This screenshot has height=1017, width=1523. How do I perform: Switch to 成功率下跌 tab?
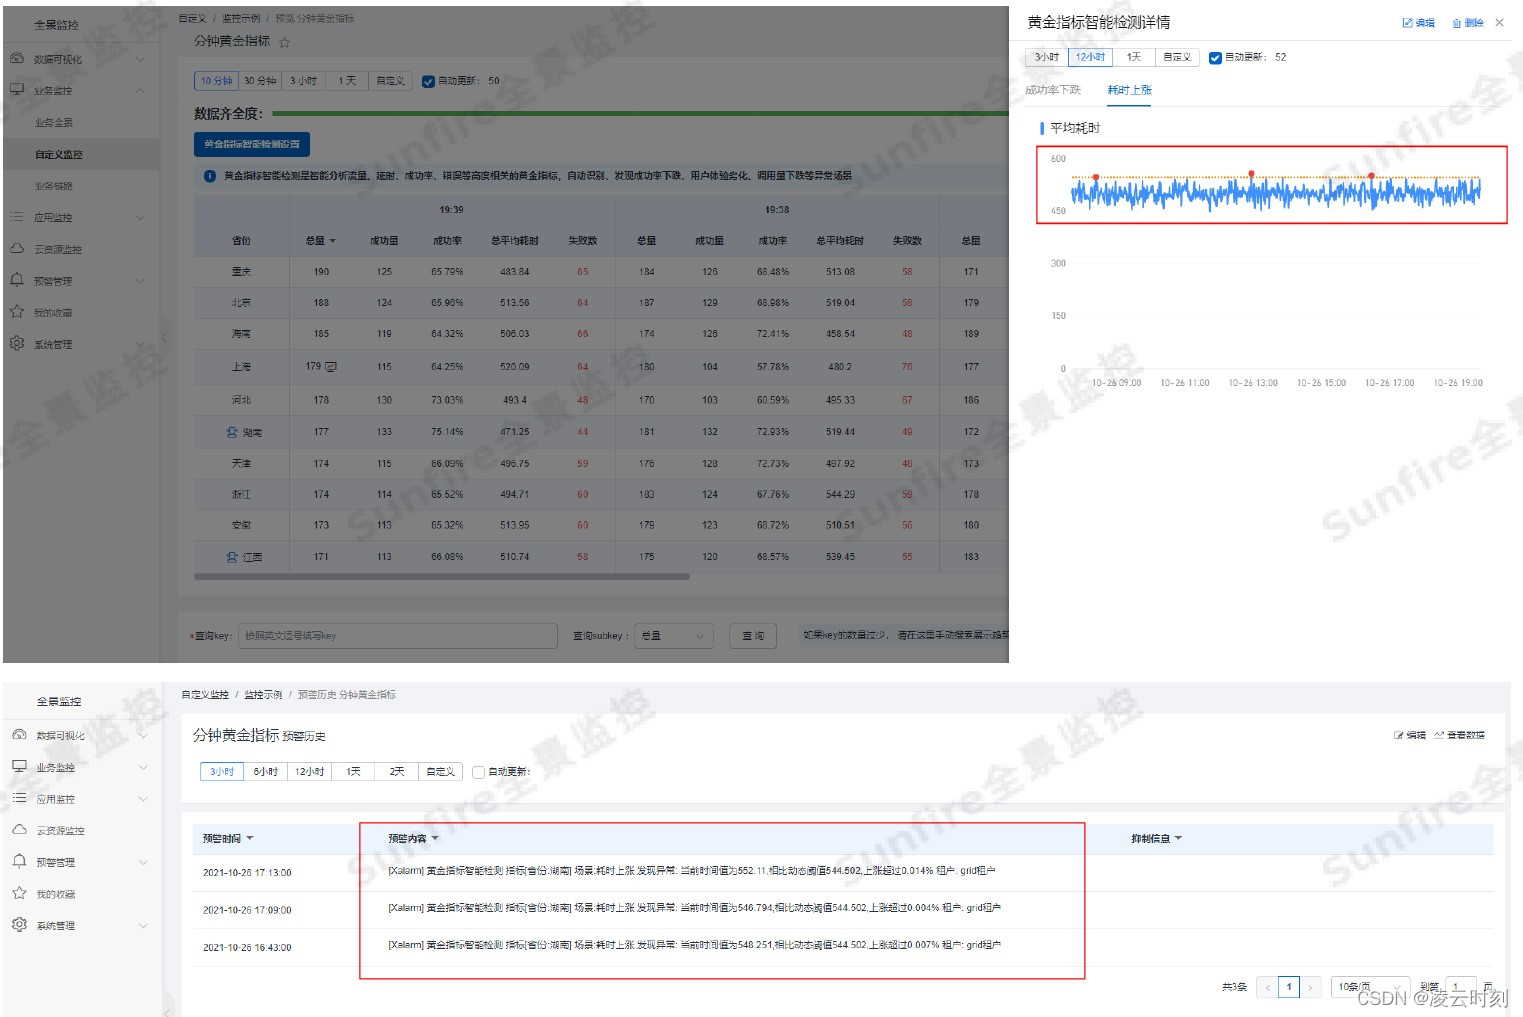(1053, 90)
